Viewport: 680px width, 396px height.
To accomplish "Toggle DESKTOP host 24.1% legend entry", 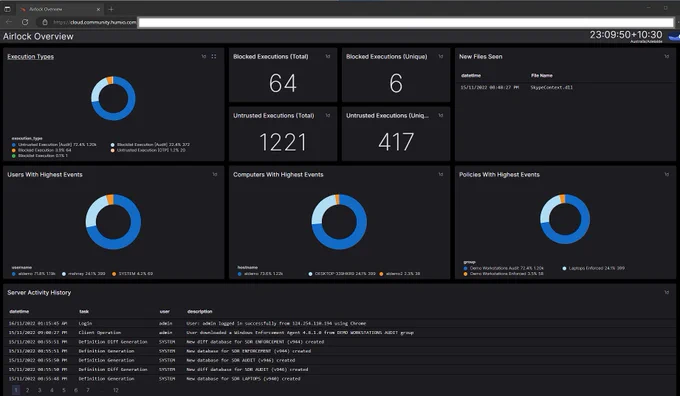I will [x=342, y=274].
